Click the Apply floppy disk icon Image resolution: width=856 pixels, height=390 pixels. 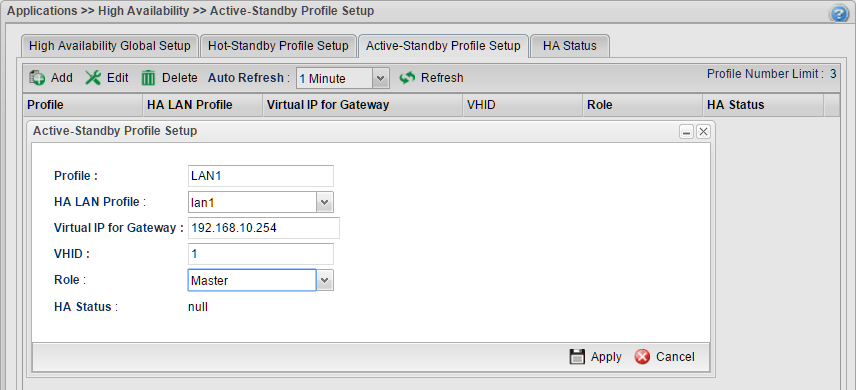click(577, 357)
